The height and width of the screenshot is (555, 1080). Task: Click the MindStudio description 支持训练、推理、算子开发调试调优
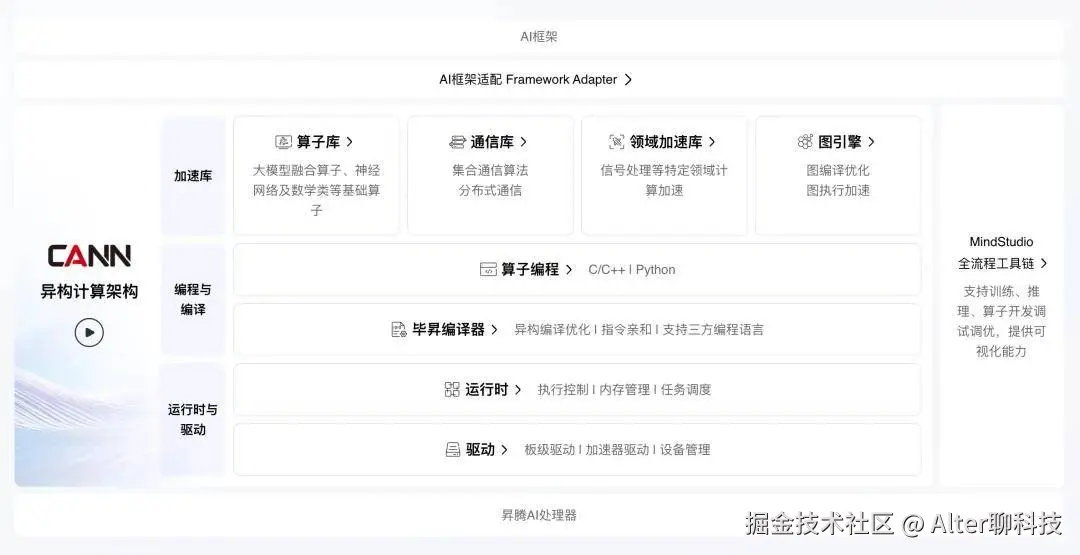[x=1001, y=321]
